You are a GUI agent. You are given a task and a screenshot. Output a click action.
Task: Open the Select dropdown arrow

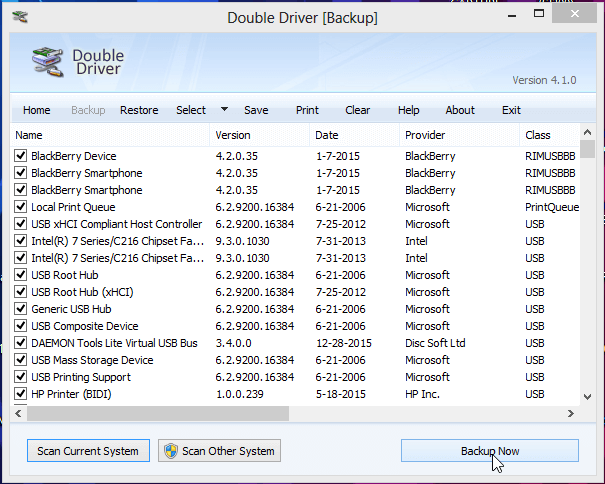tap(224, 109)
